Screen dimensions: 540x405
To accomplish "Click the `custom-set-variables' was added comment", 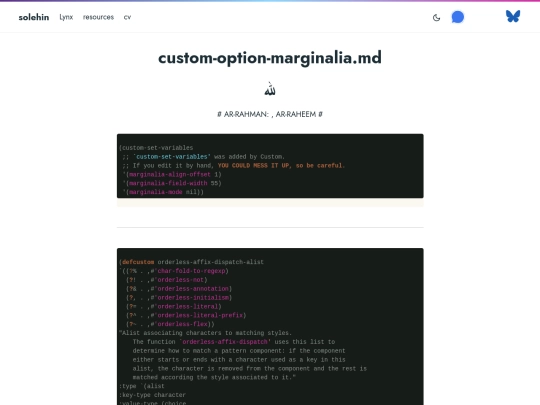I will (204, 157).
